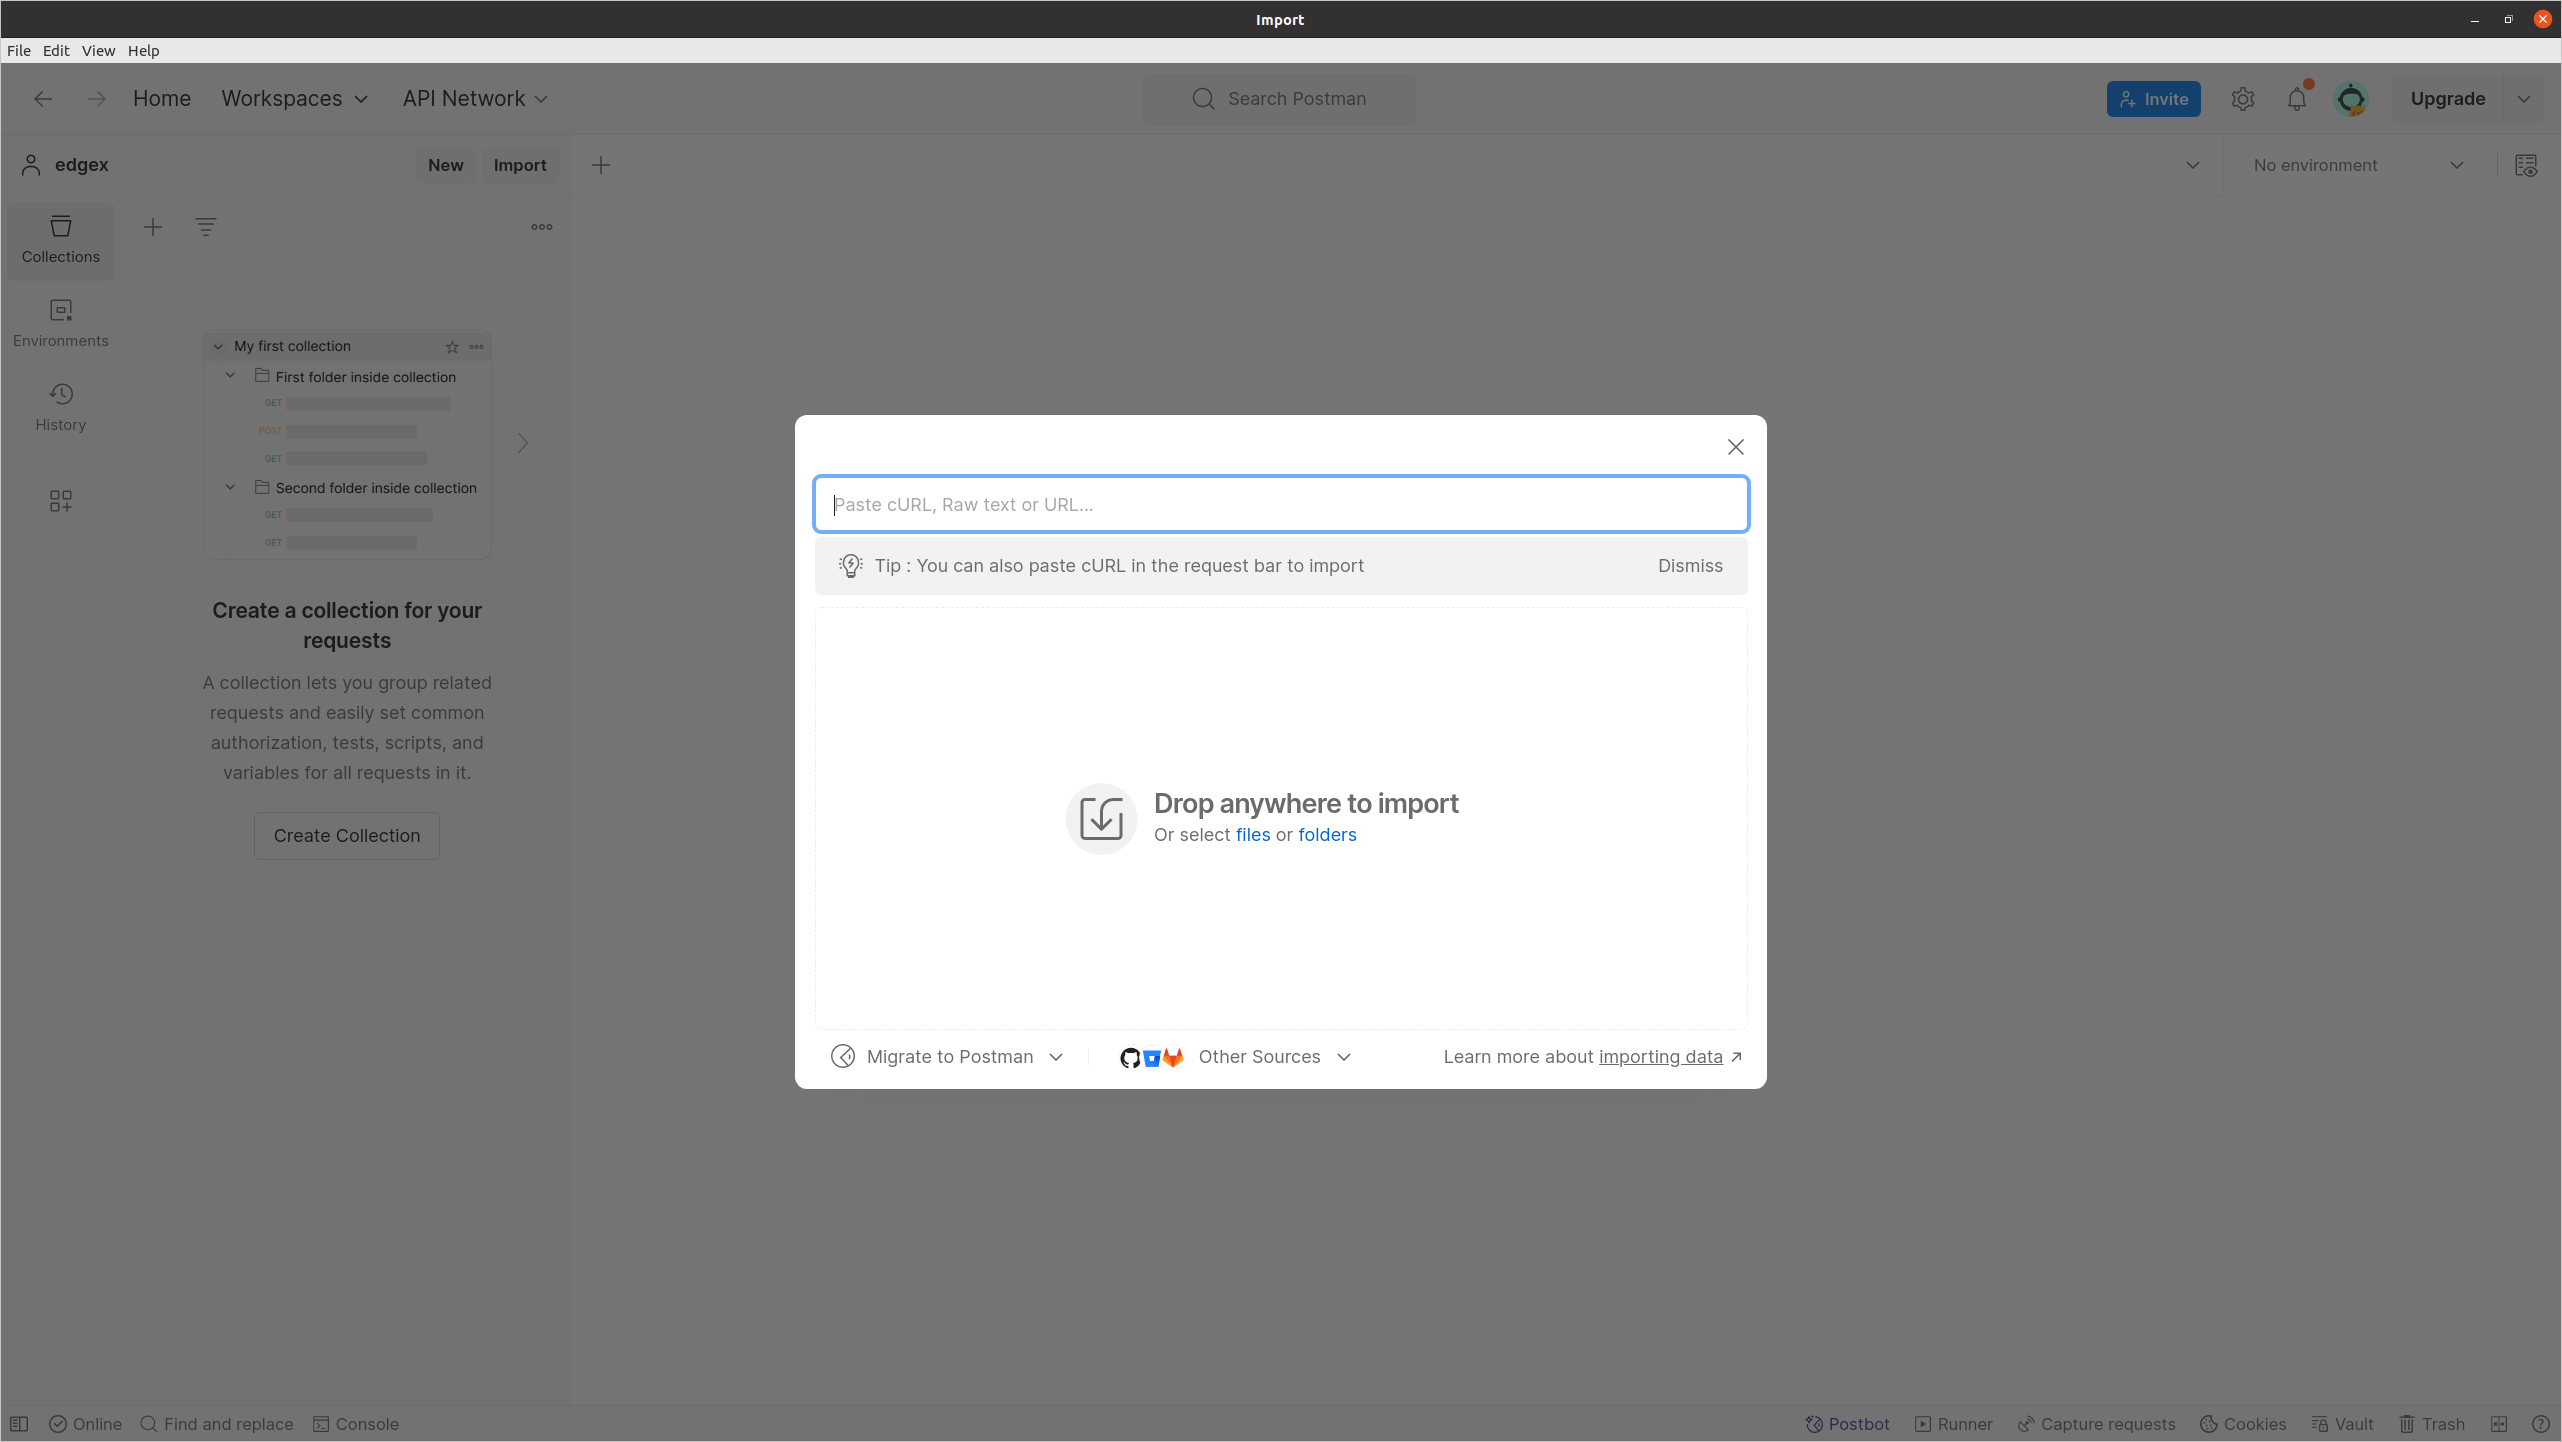
Task: Open the Collections sidebar tab
Action: tap(61, 240)
